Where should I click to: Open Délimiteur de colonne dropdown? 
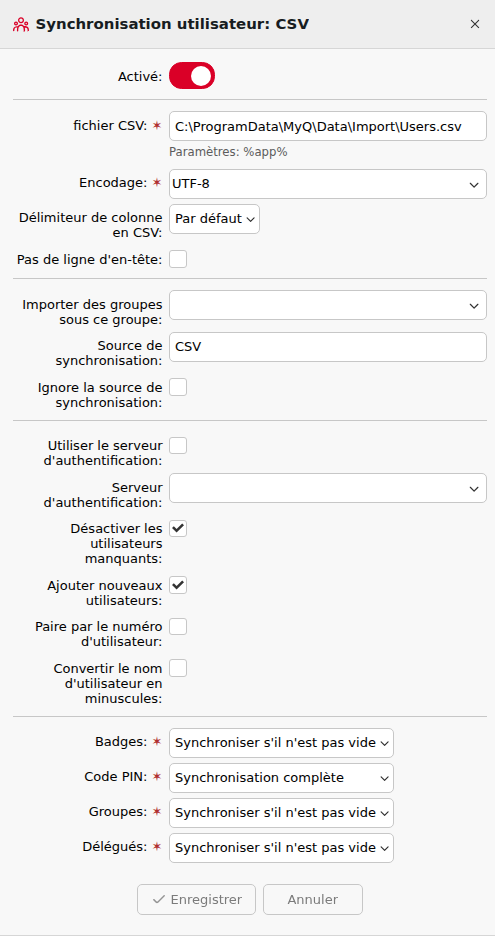click(214, 219)
